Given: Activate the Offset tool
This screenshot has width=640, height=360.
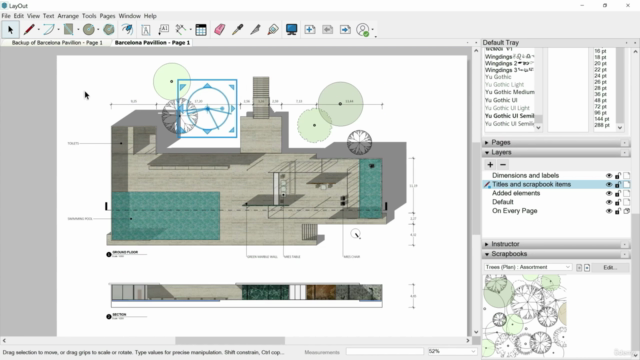Looking at the screenshot, I should pos(127,29).
